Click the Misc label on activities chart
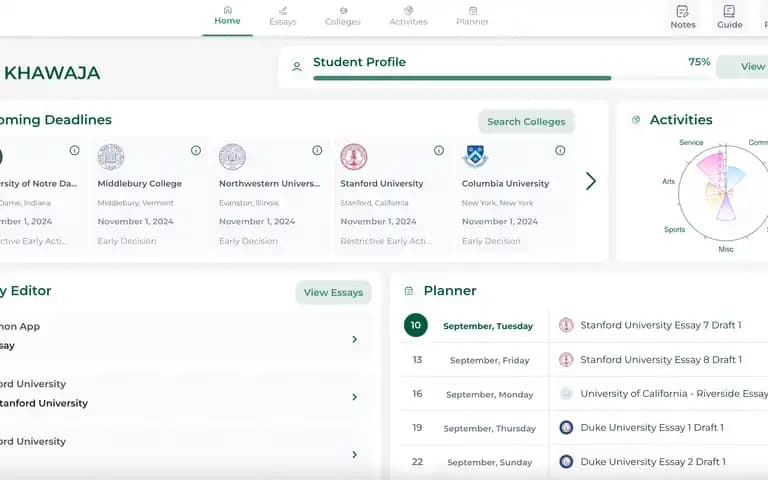This screenshot has width=768, height=480. coord(726,249)
